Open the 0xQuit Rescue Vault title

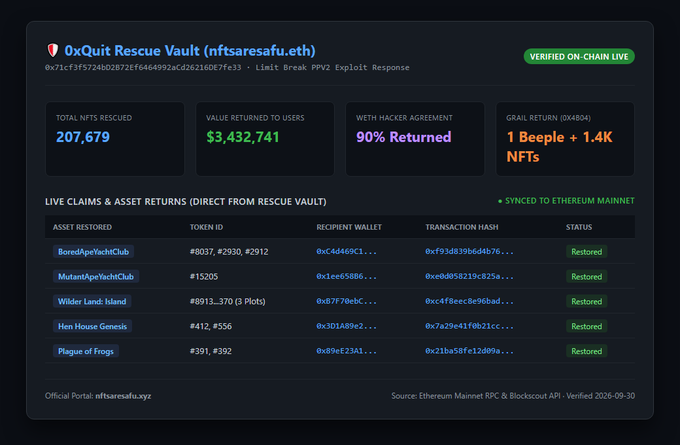(x=190, y=51)
